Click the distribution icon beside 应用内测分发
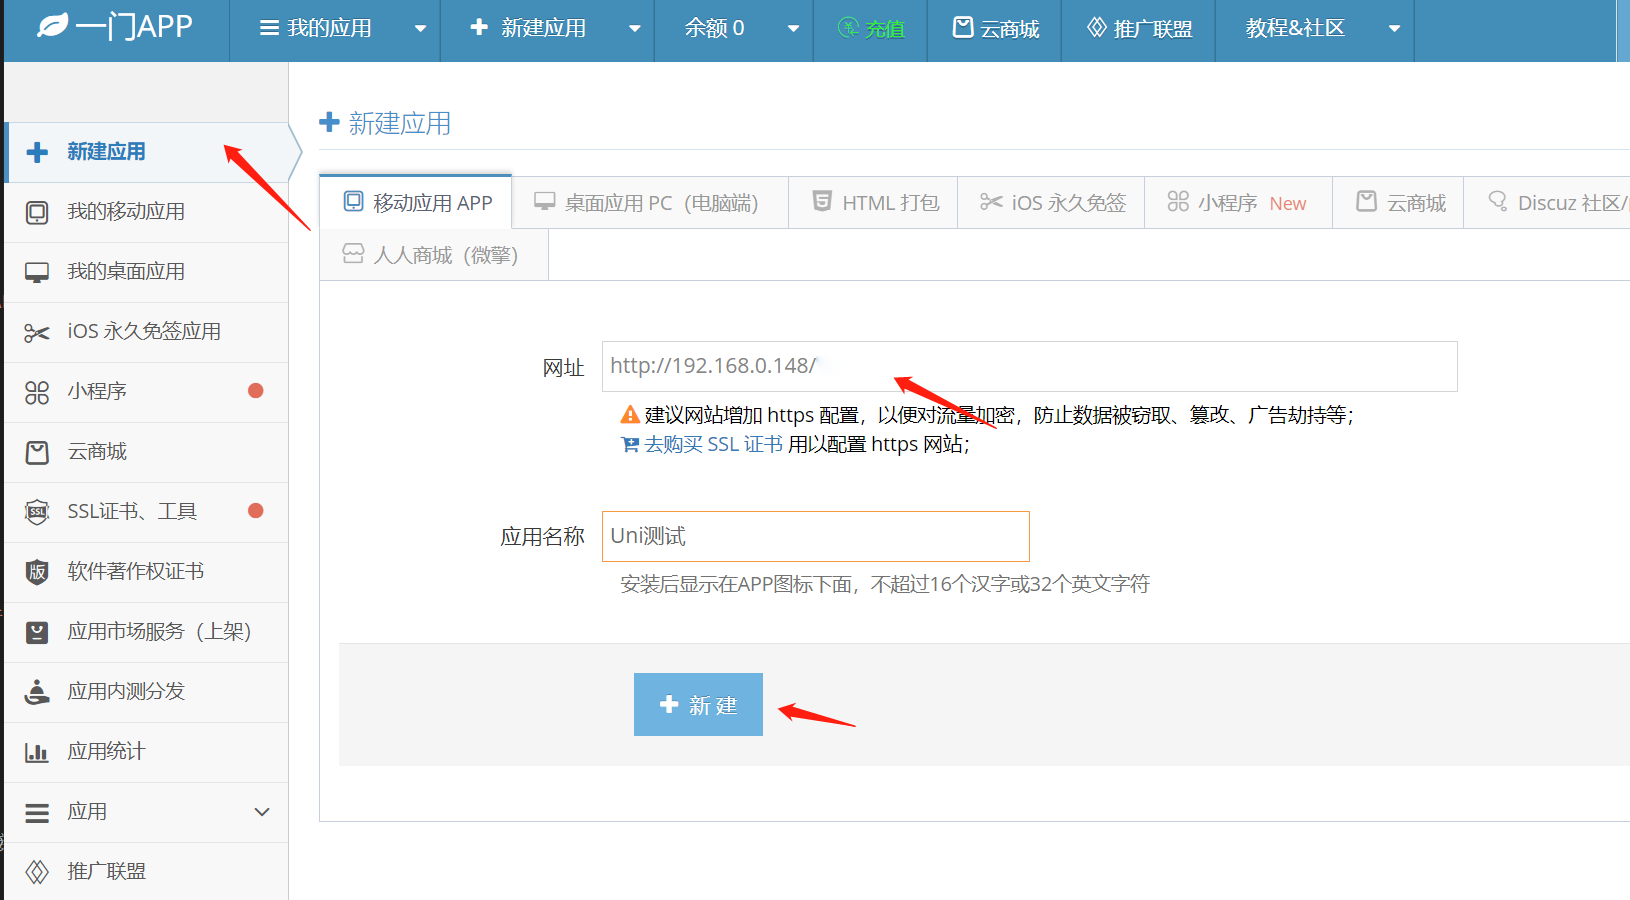This screenshot has height=900, width=1630. pos(37,692)
